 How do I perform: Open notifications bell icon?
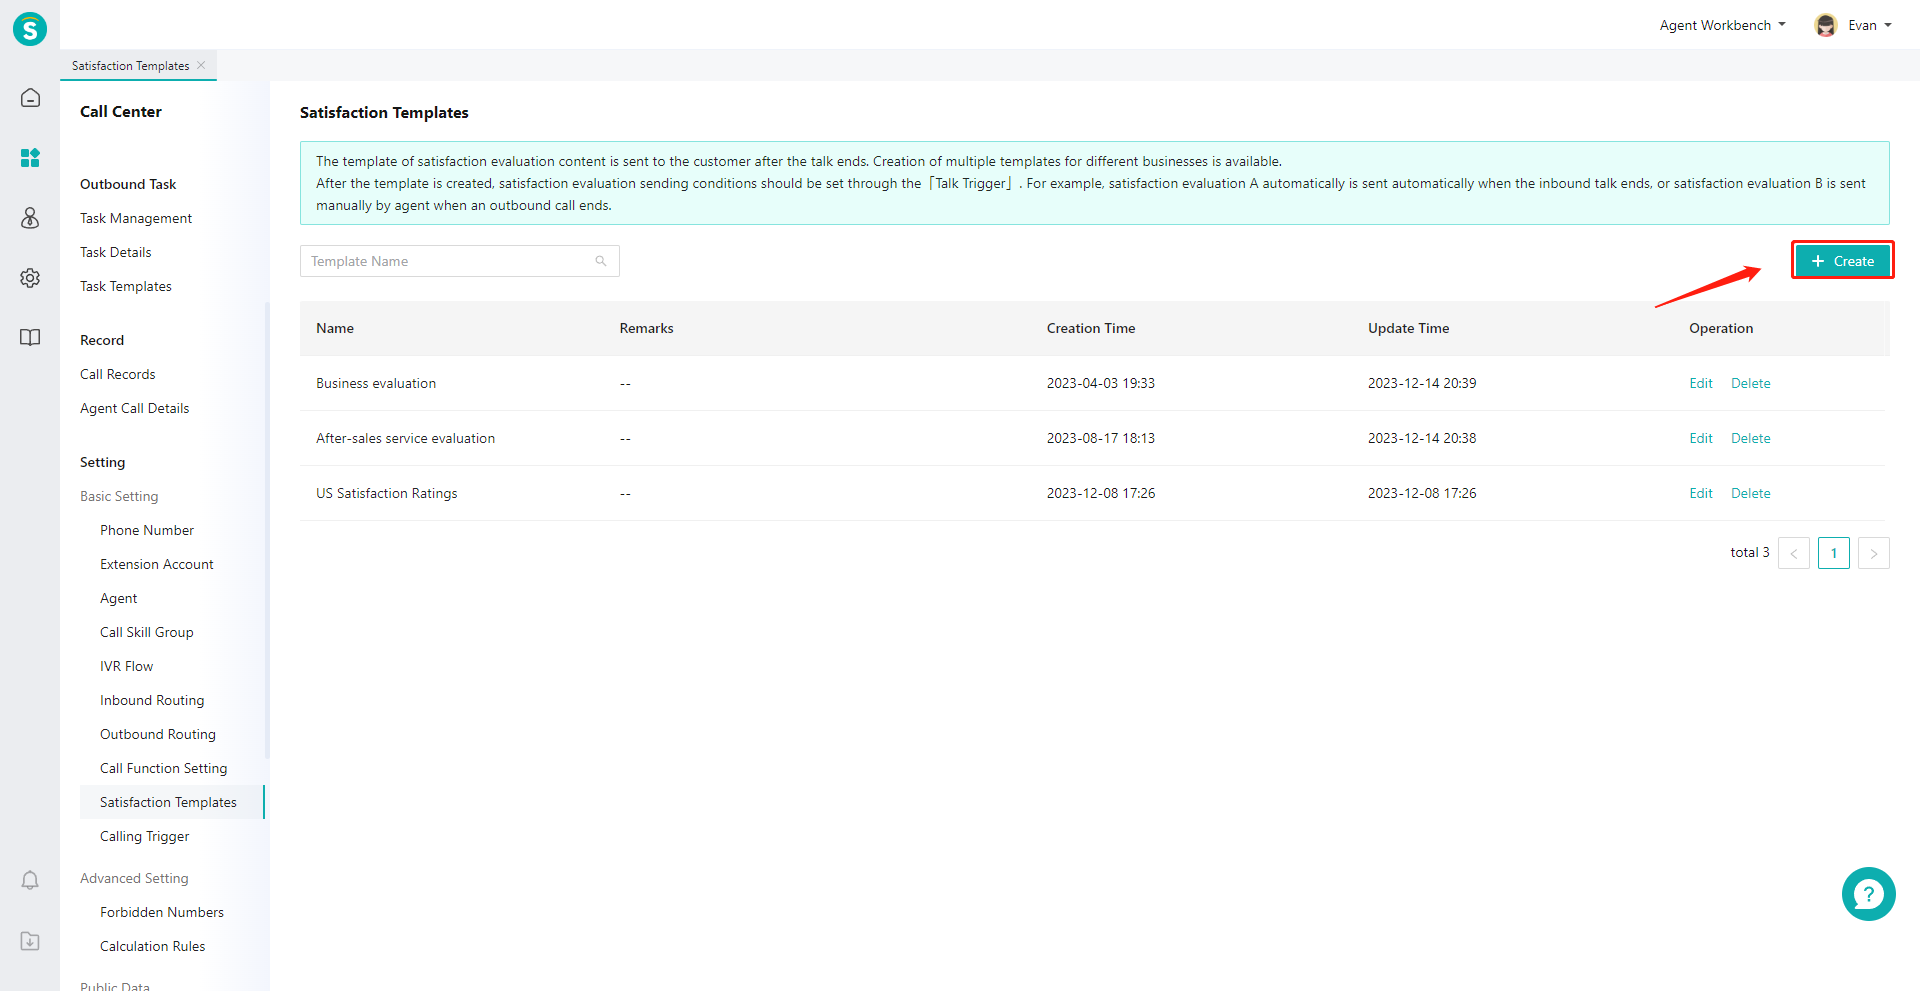(30, 880)
